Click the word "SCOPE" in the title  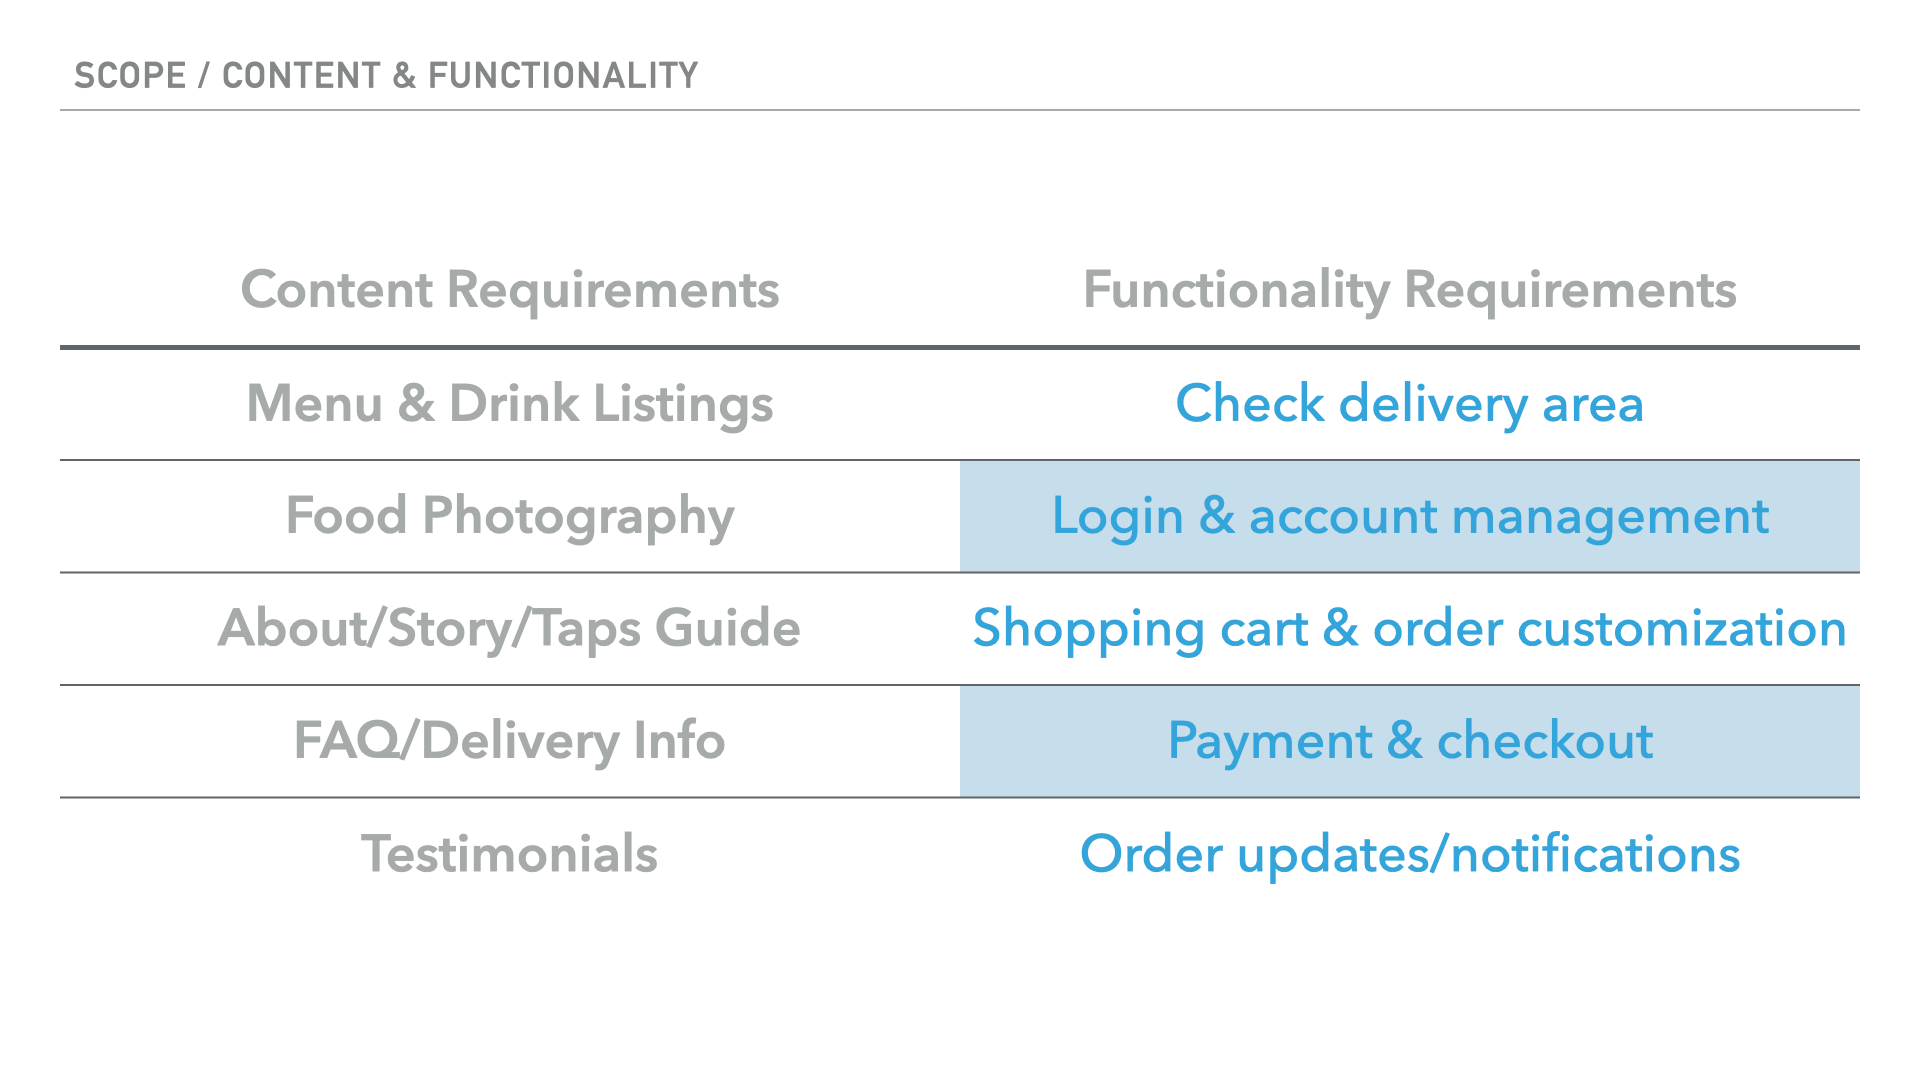click(x=130, y=76)
